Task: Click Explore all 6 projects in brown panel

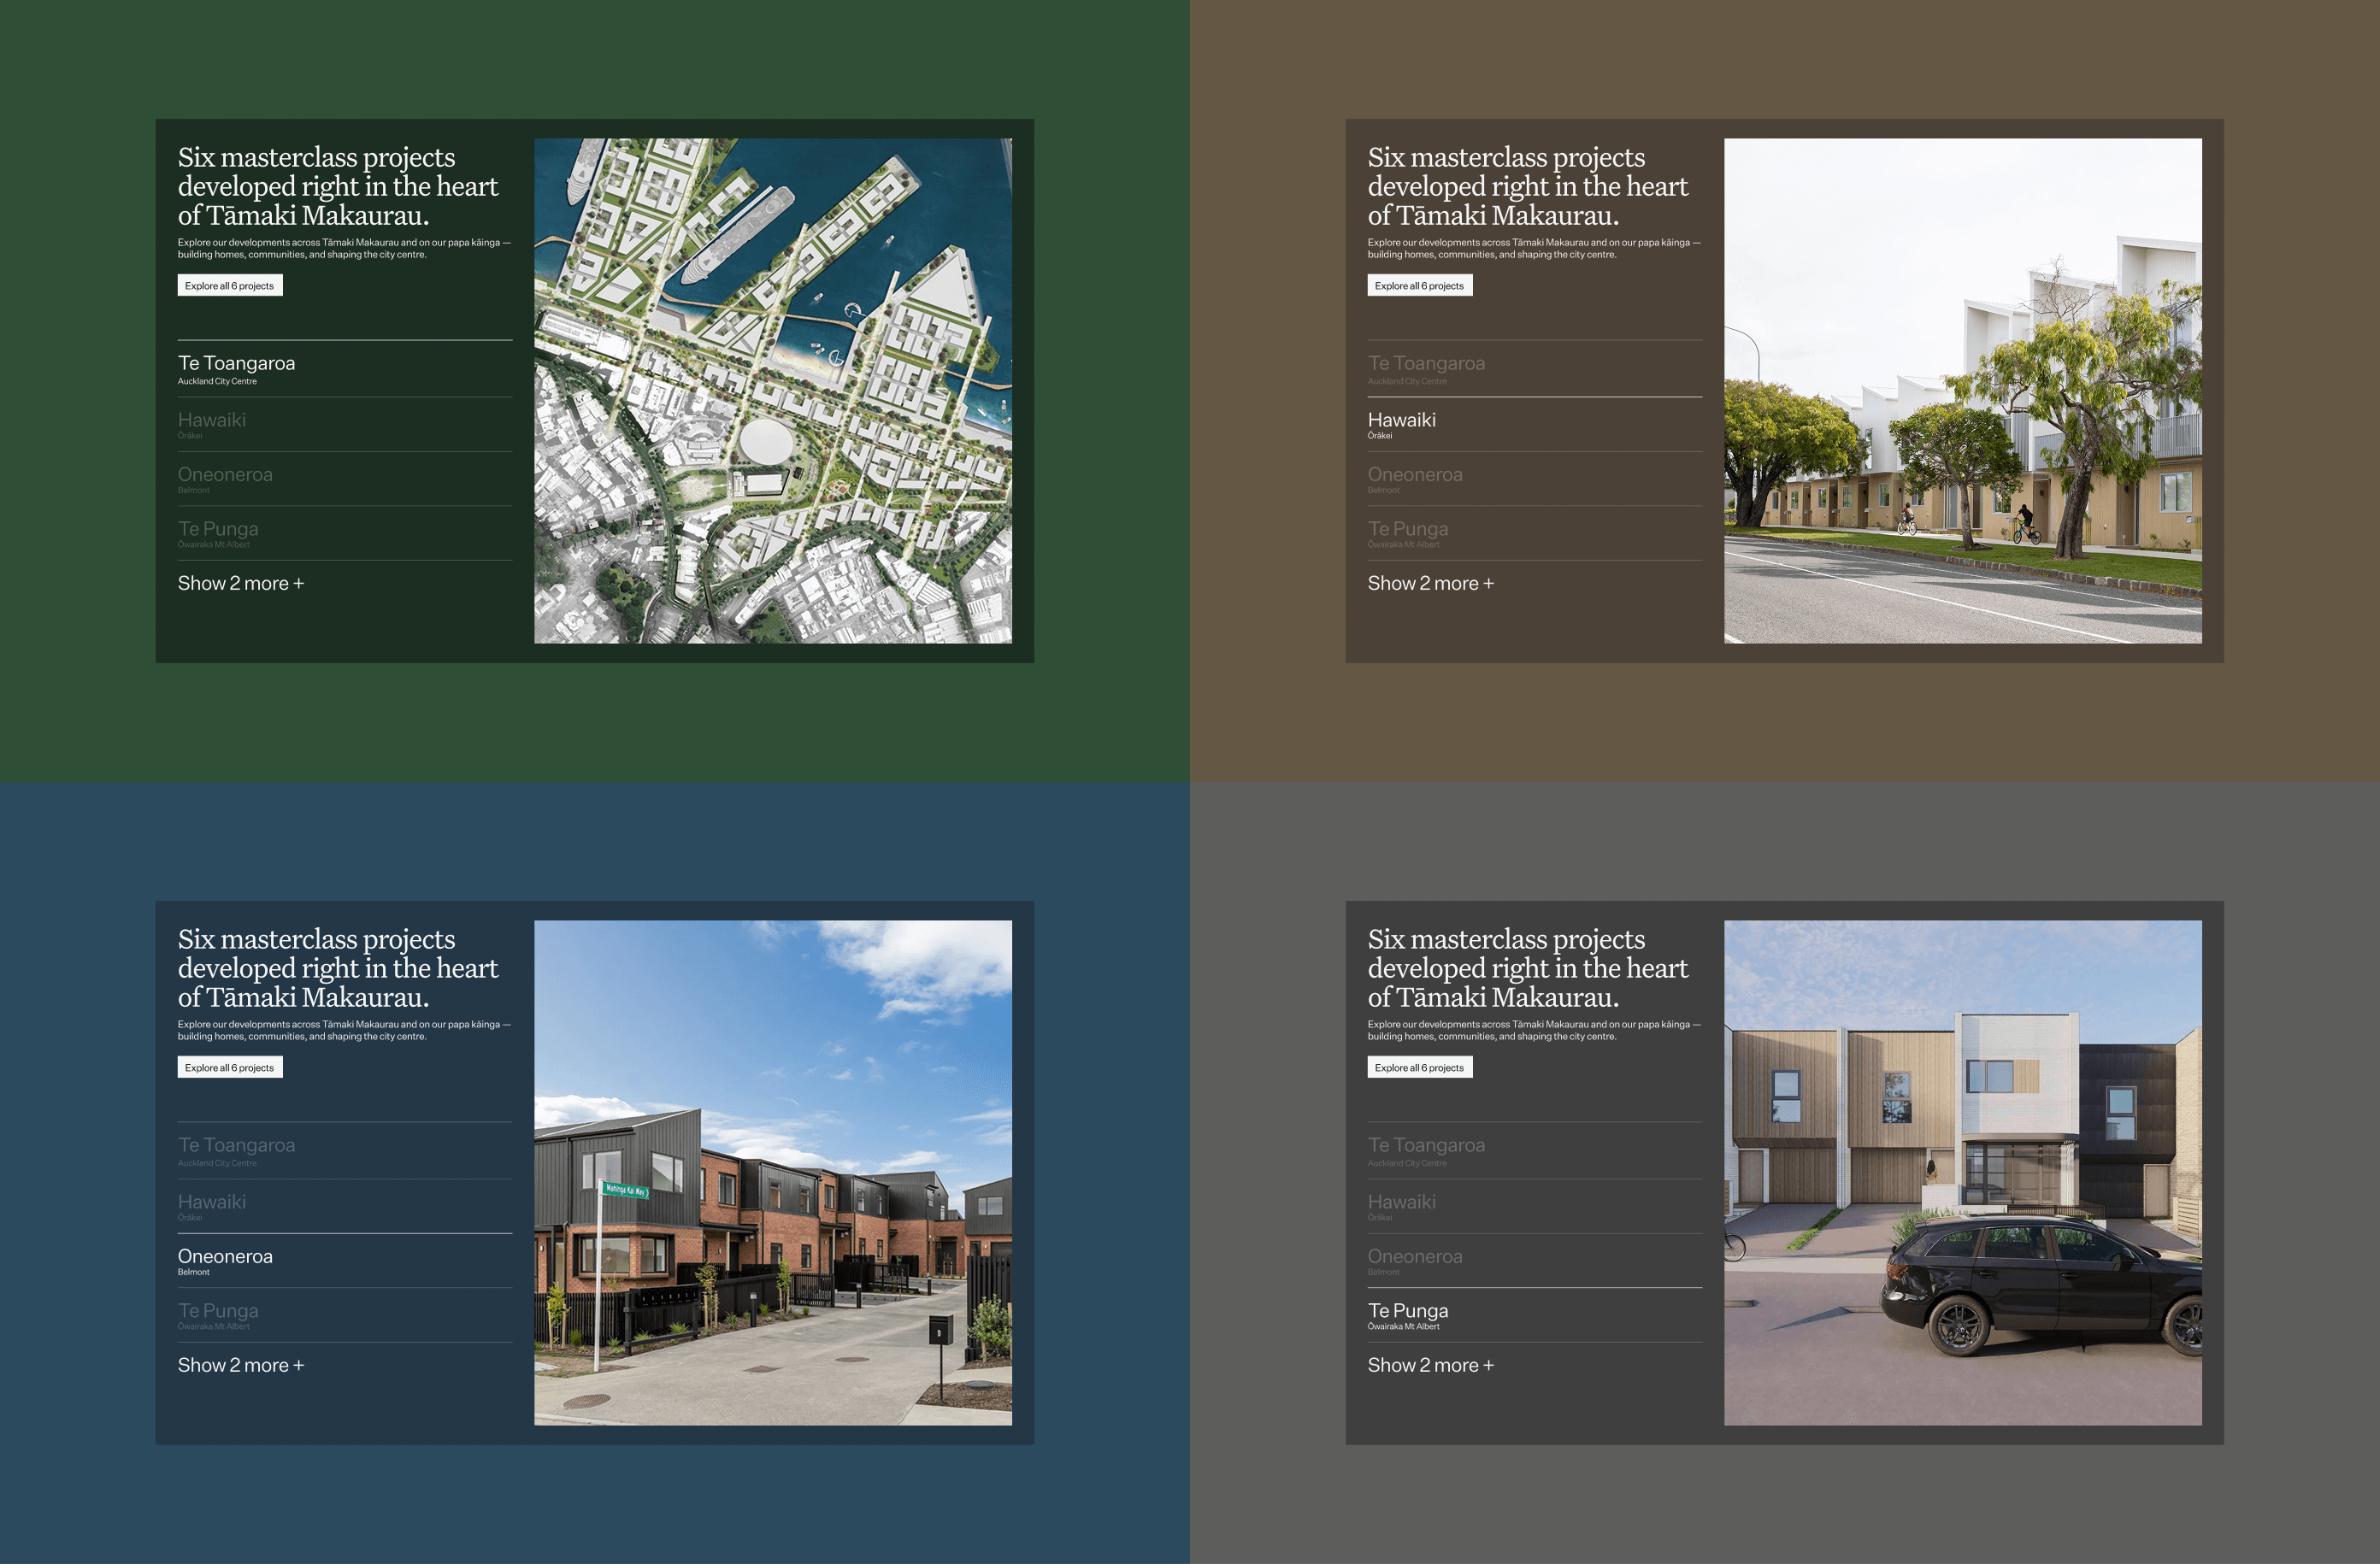Action: [1419, 286]
